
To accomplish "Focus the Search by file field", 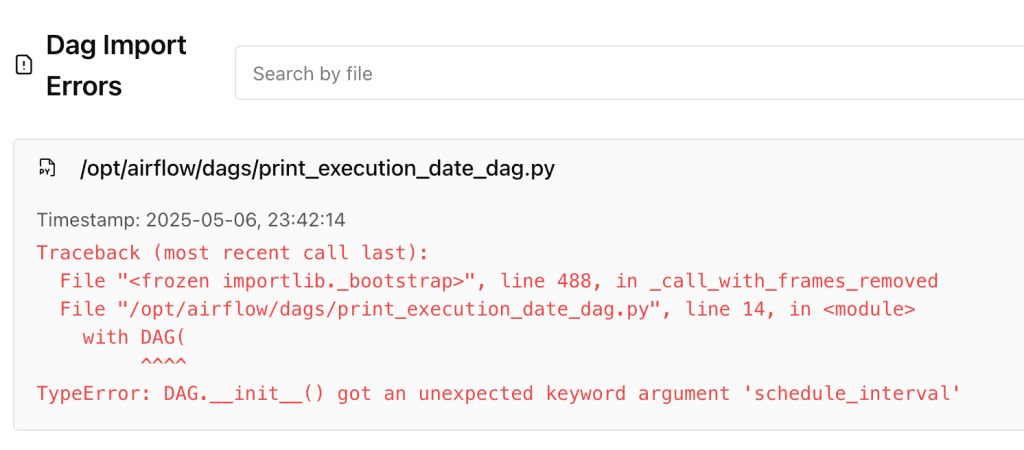I will click(630, 73).
